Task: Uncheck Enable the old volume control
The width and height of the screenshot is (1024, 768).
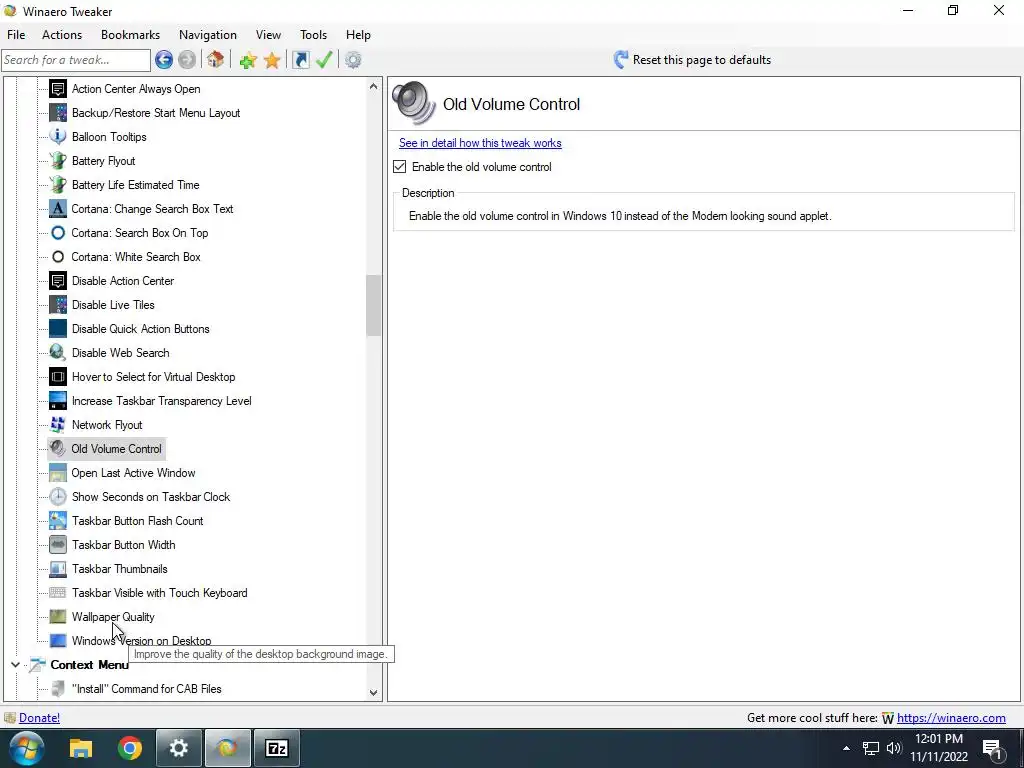Action: click(400, 167)
